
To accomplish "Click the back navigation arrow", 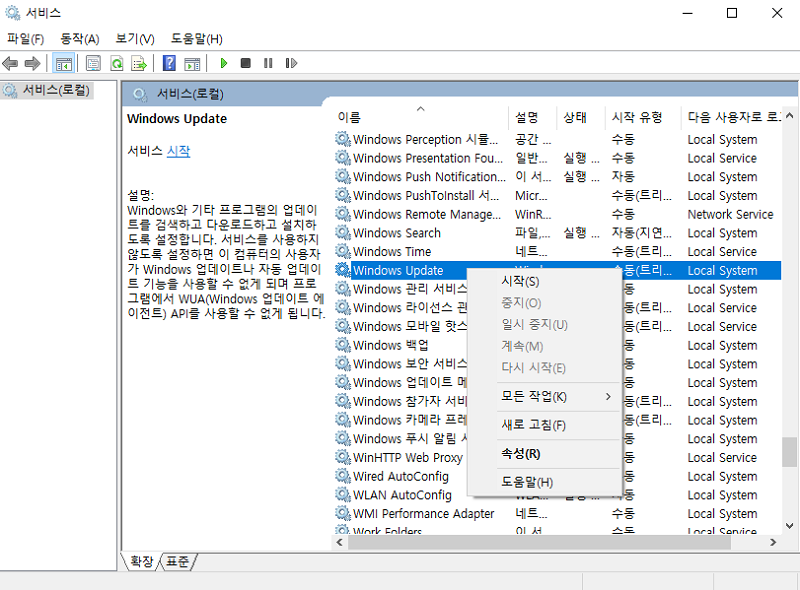I will click(x=10, y=63).
